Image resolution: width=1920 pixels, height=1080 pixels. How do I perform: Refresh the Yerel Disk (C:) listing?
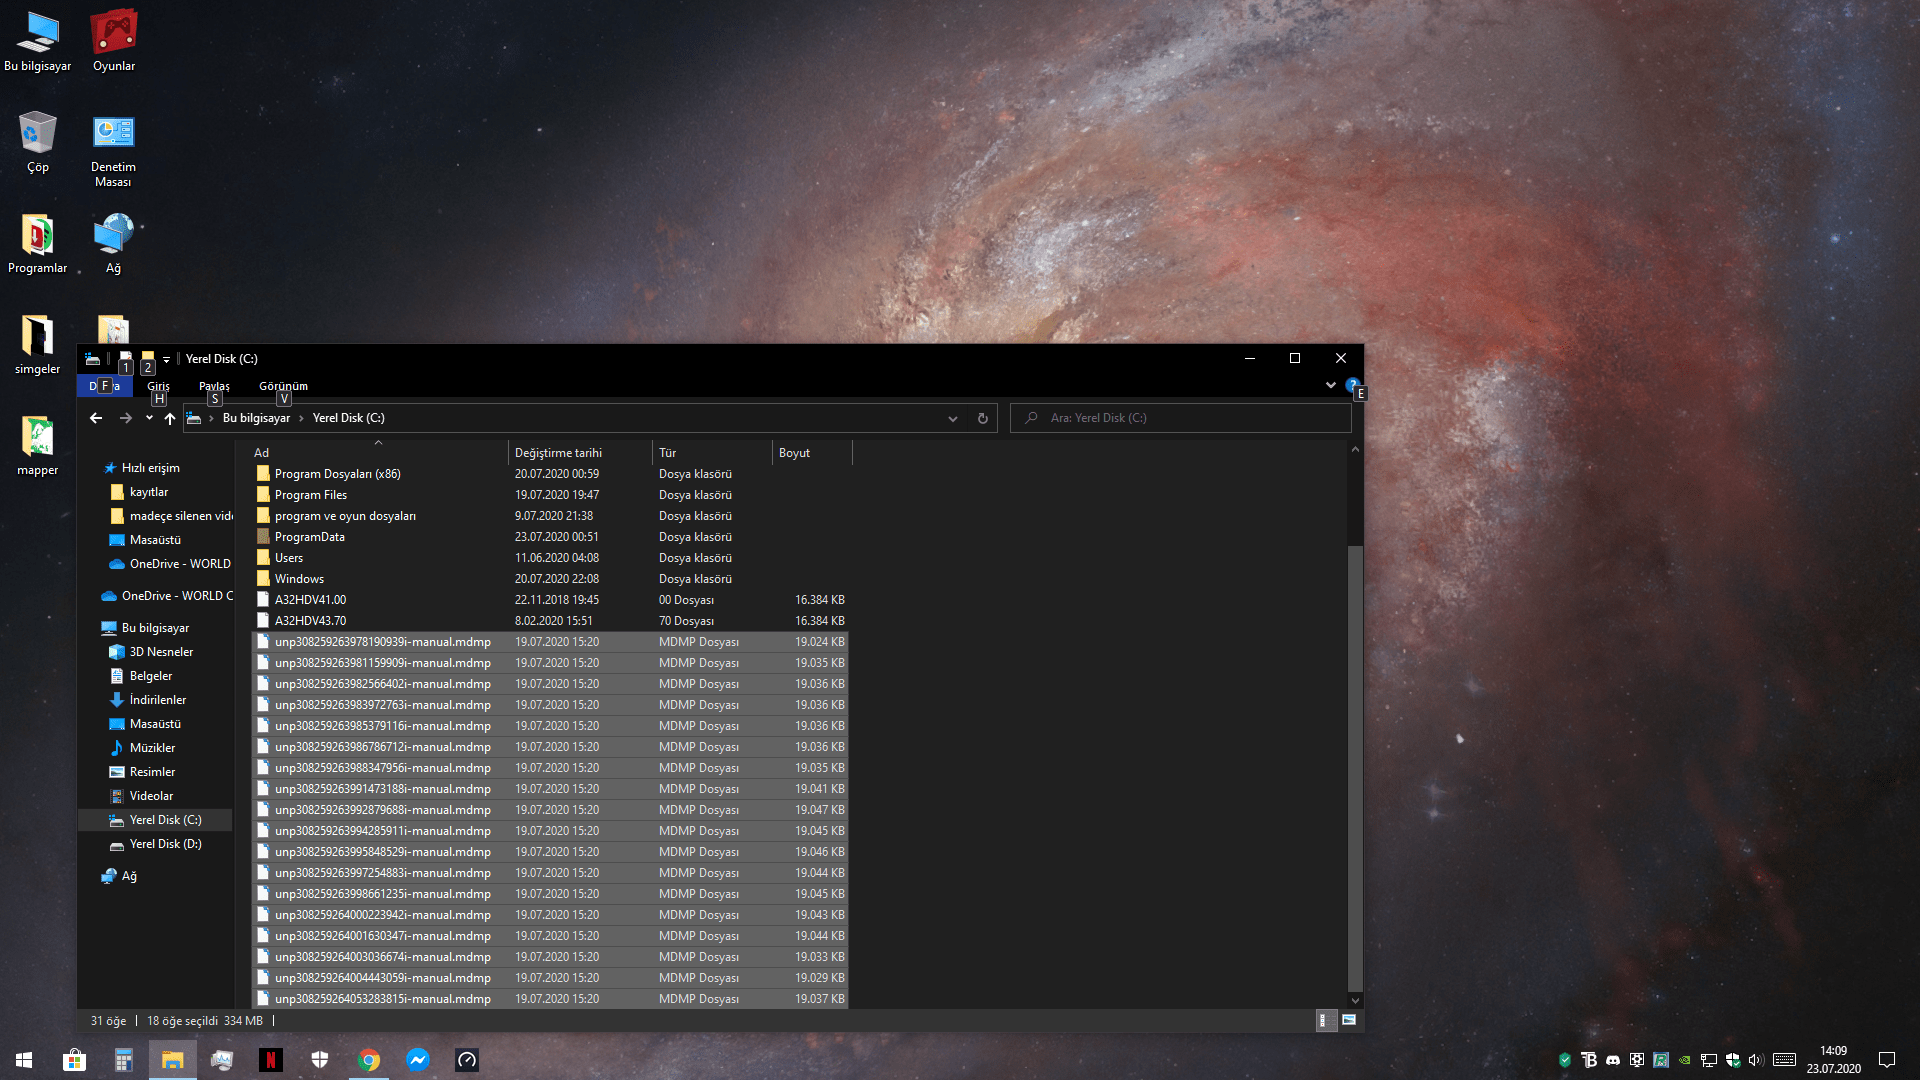[x=982, y=418]
